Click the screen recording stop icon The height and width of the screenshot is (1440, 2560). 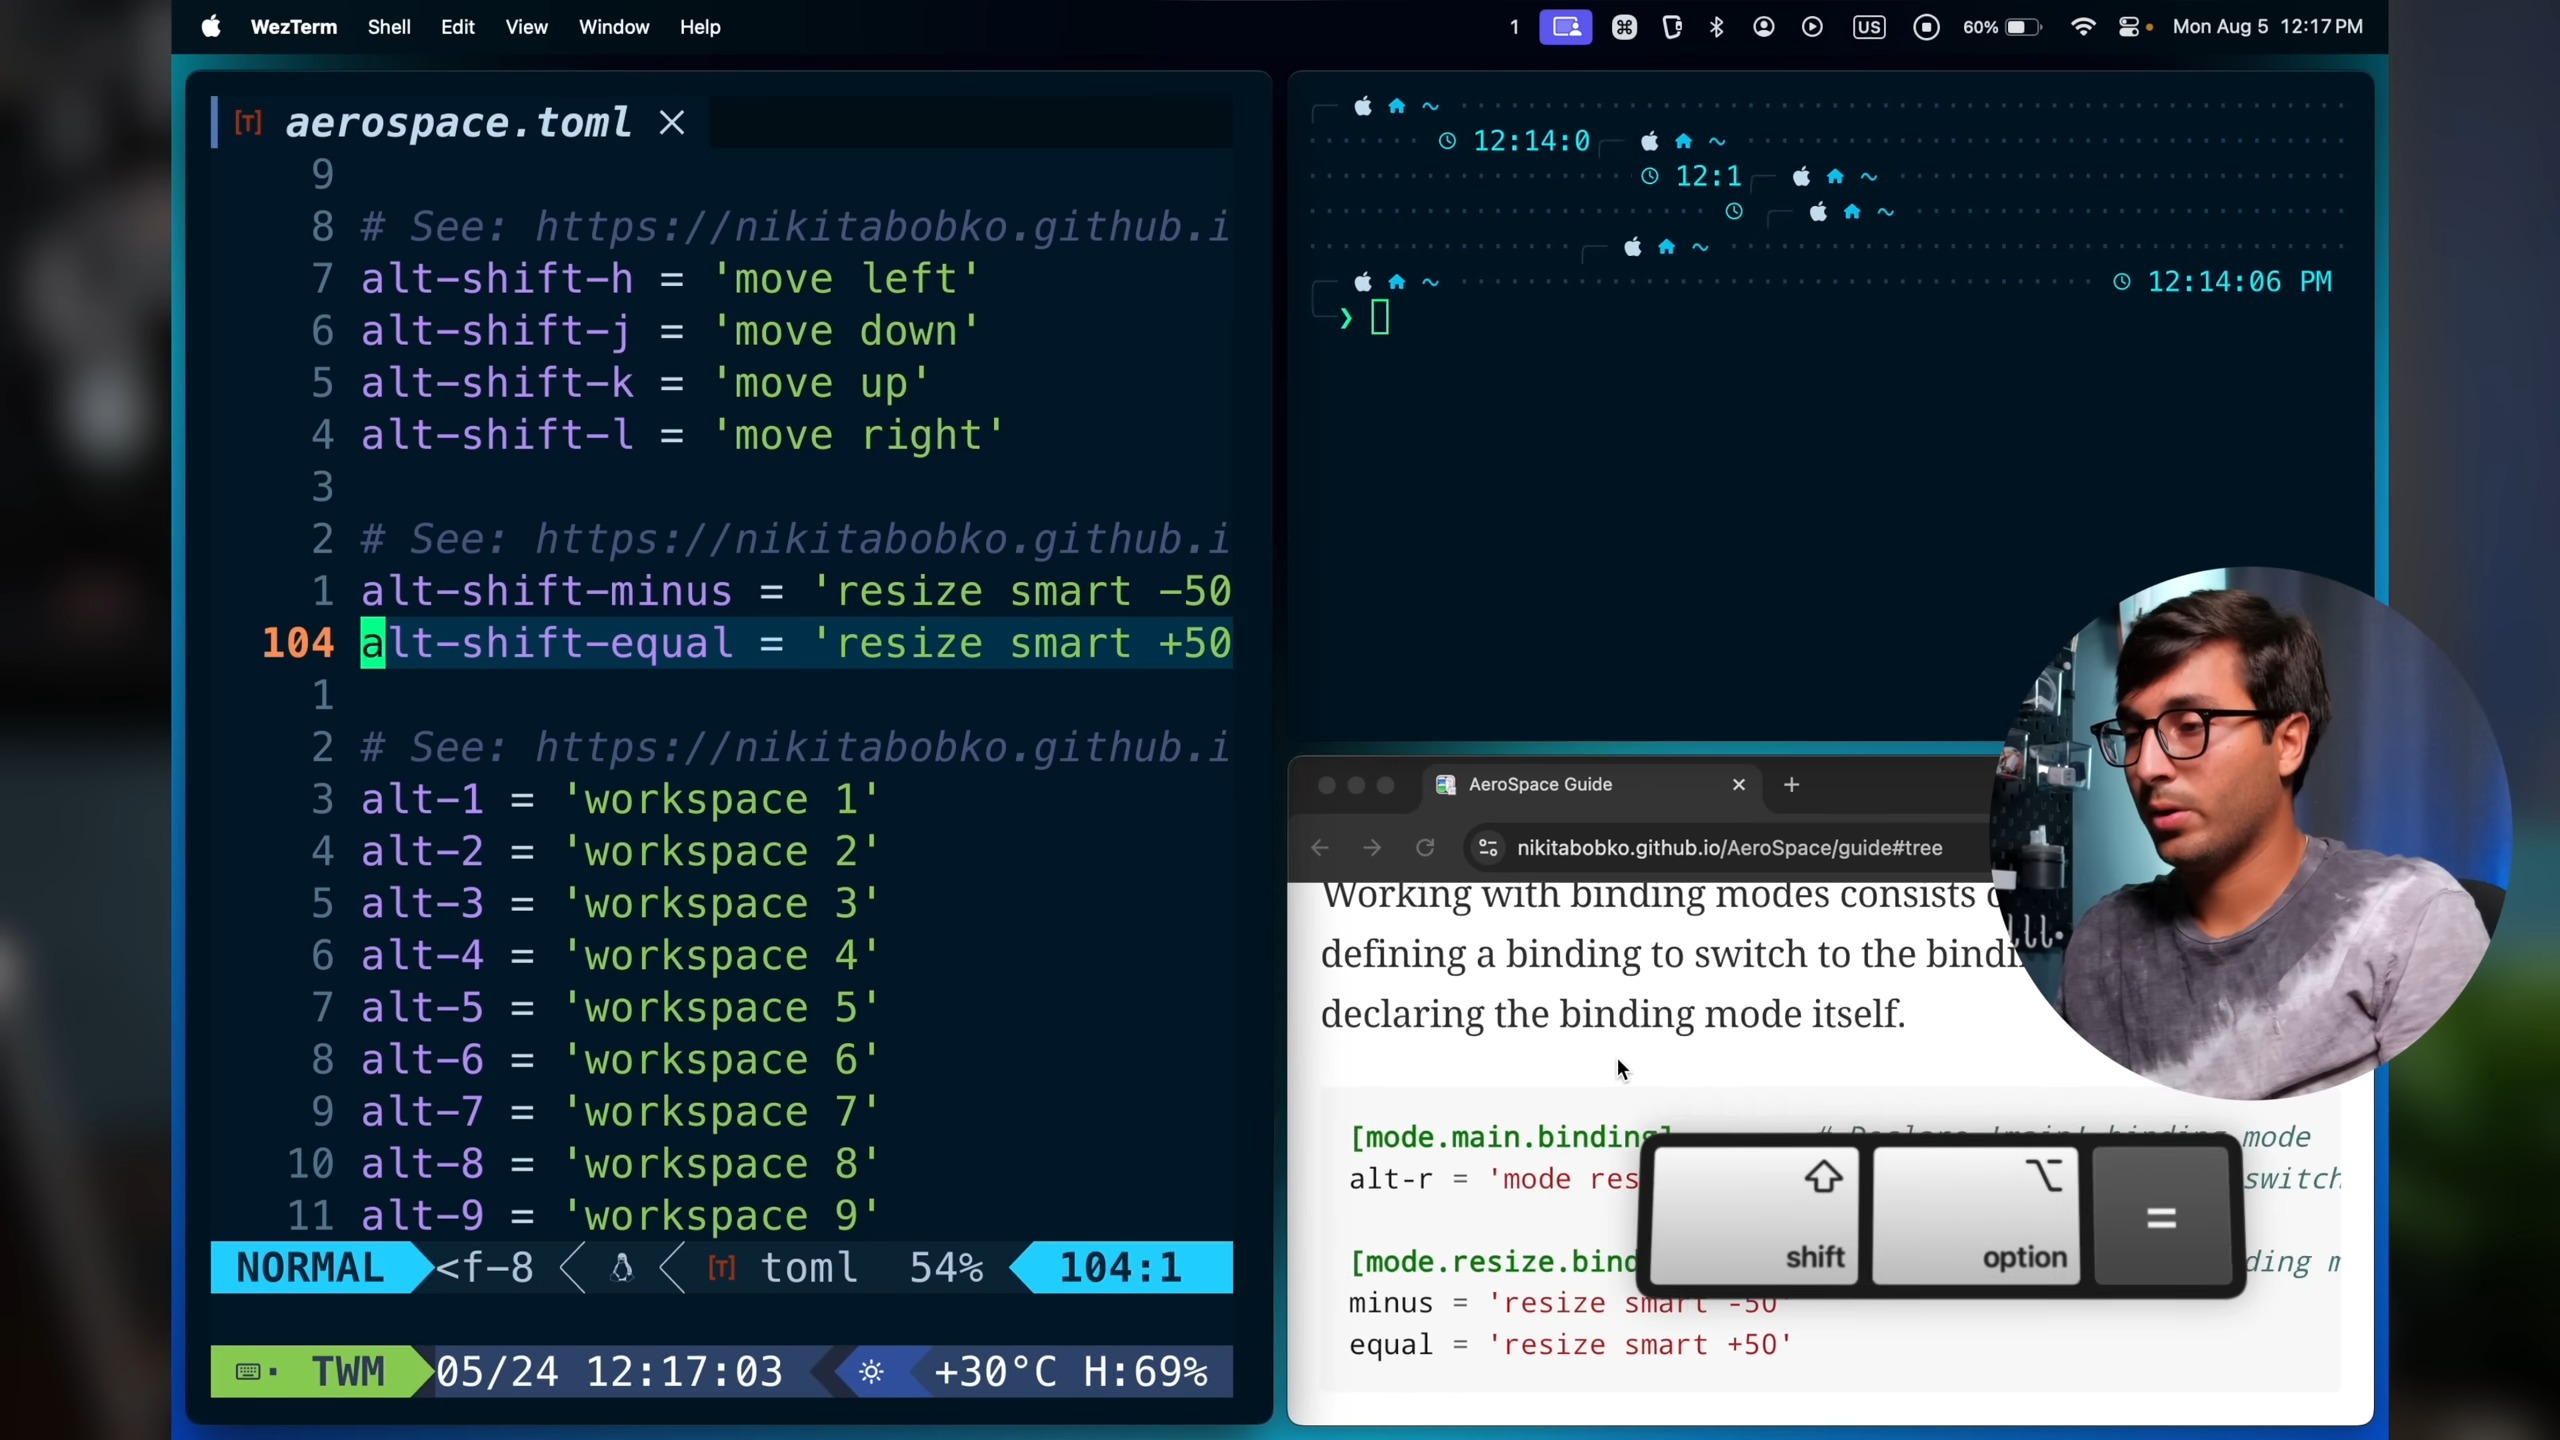[x=1926, y=27]
